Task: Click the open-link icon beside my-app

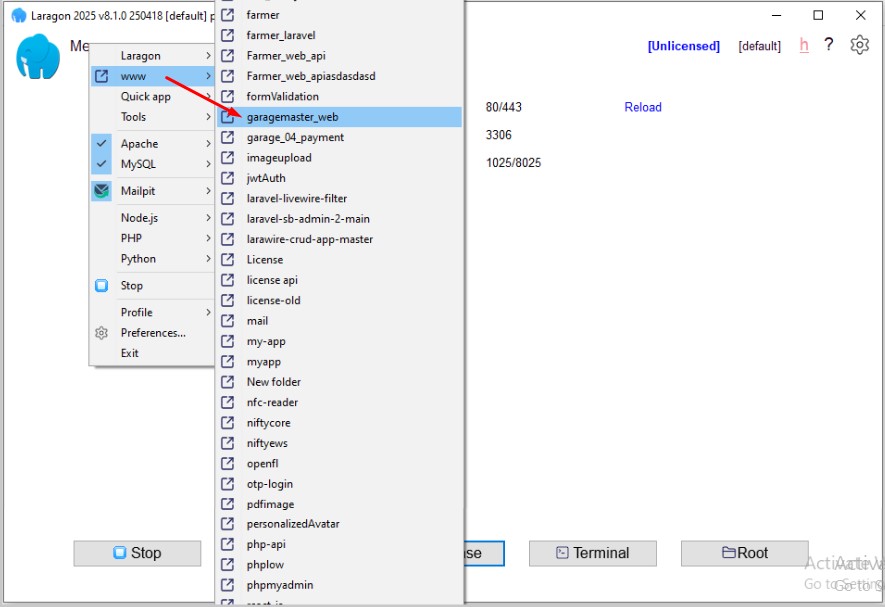Action: pyautogui.click(x=227, y=341)
